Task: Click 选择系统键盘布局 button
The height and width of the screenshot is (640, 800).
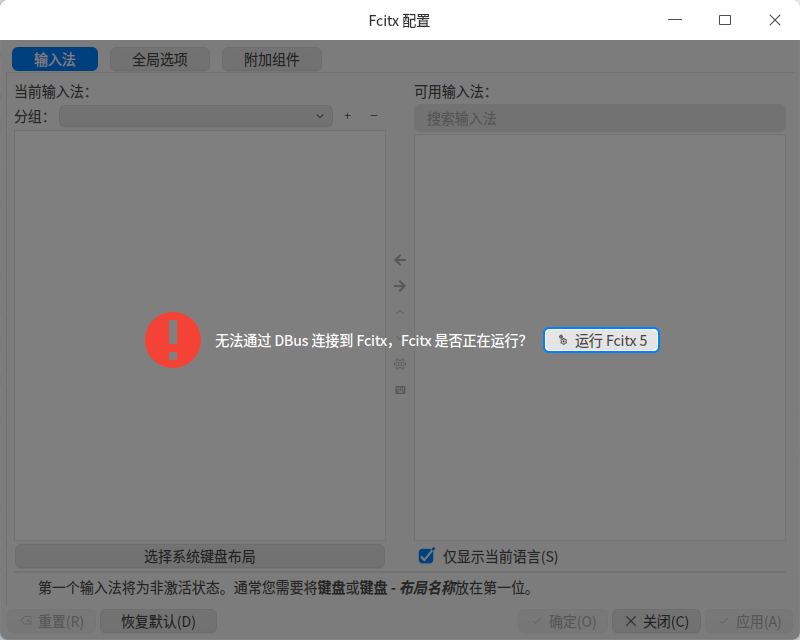Action: pyautogui.click(x=200, y=556)
